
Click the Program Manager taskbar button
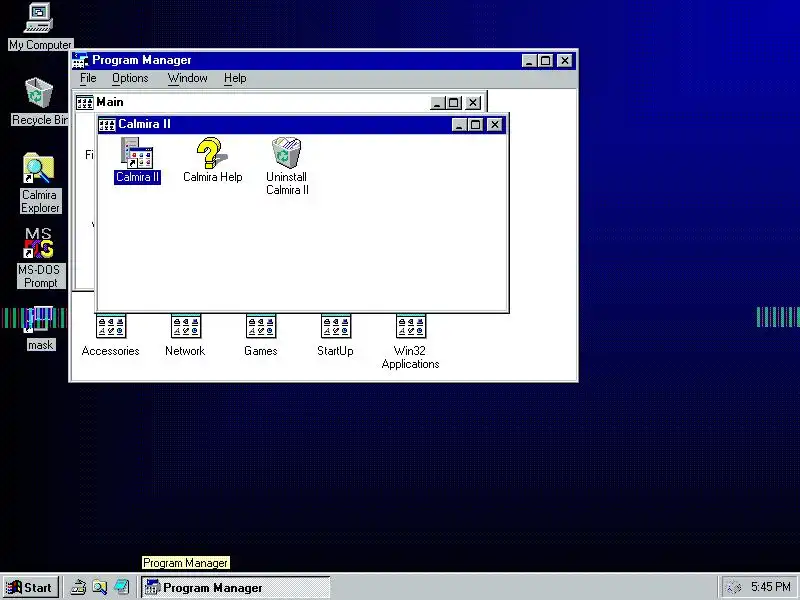(236, 587)
